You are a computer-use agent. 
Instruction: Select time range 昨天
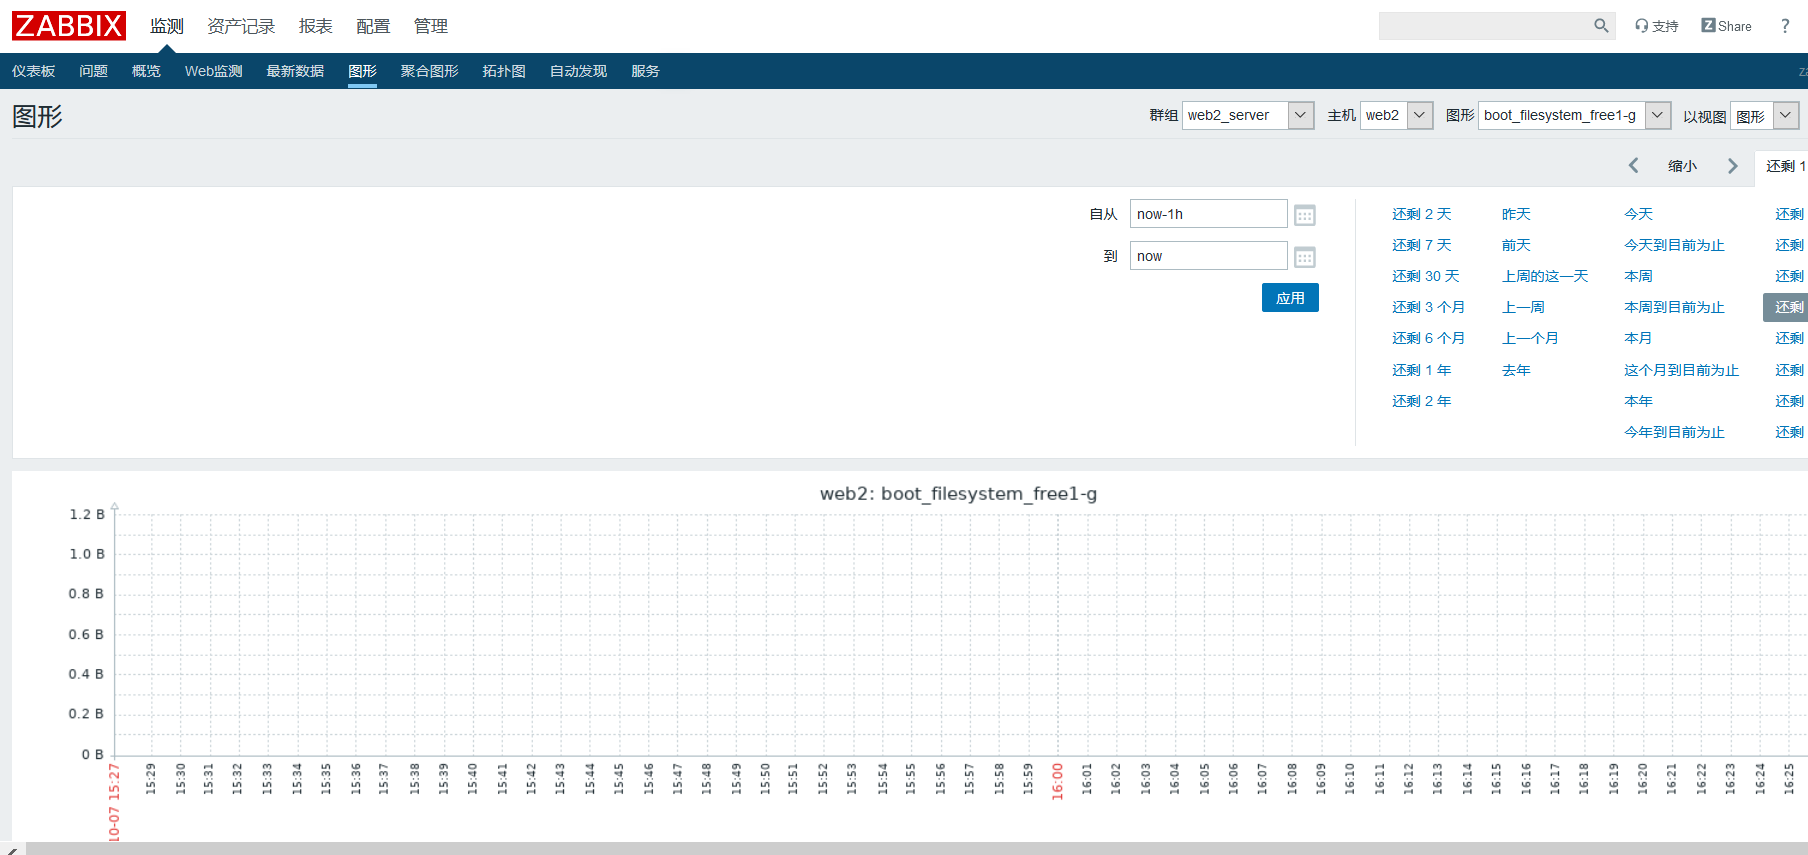click(1516, 214)
